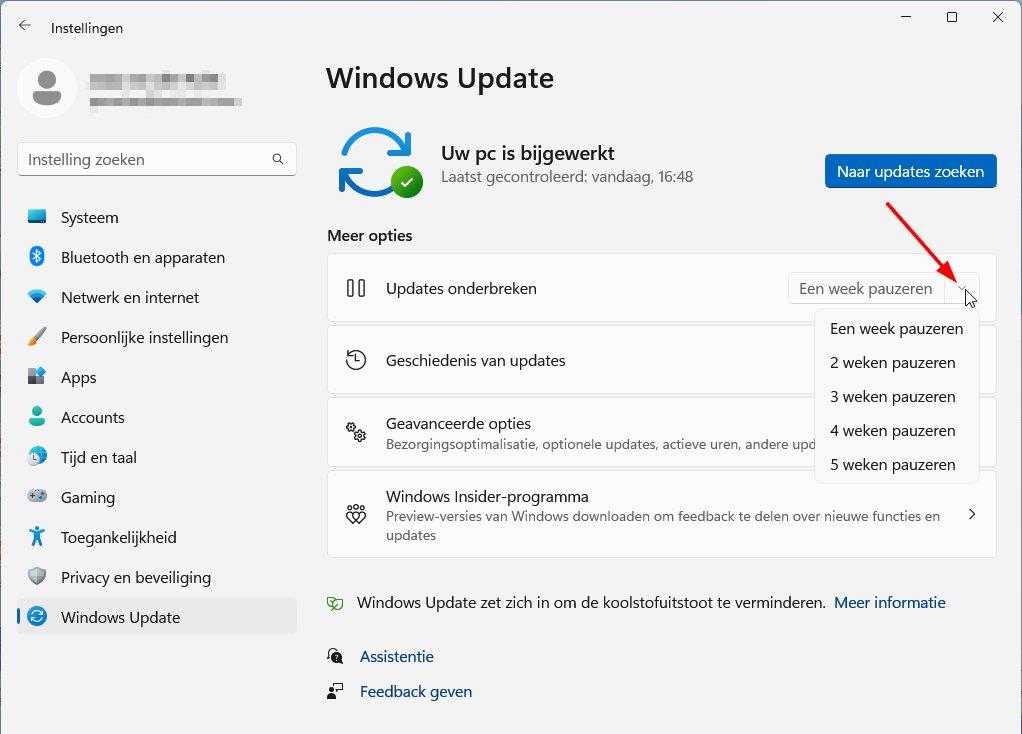The width and height of the screenshot is (1022, 734).
Task: Select the Toegankelijkheid person icon
Action: click(37, 537)
